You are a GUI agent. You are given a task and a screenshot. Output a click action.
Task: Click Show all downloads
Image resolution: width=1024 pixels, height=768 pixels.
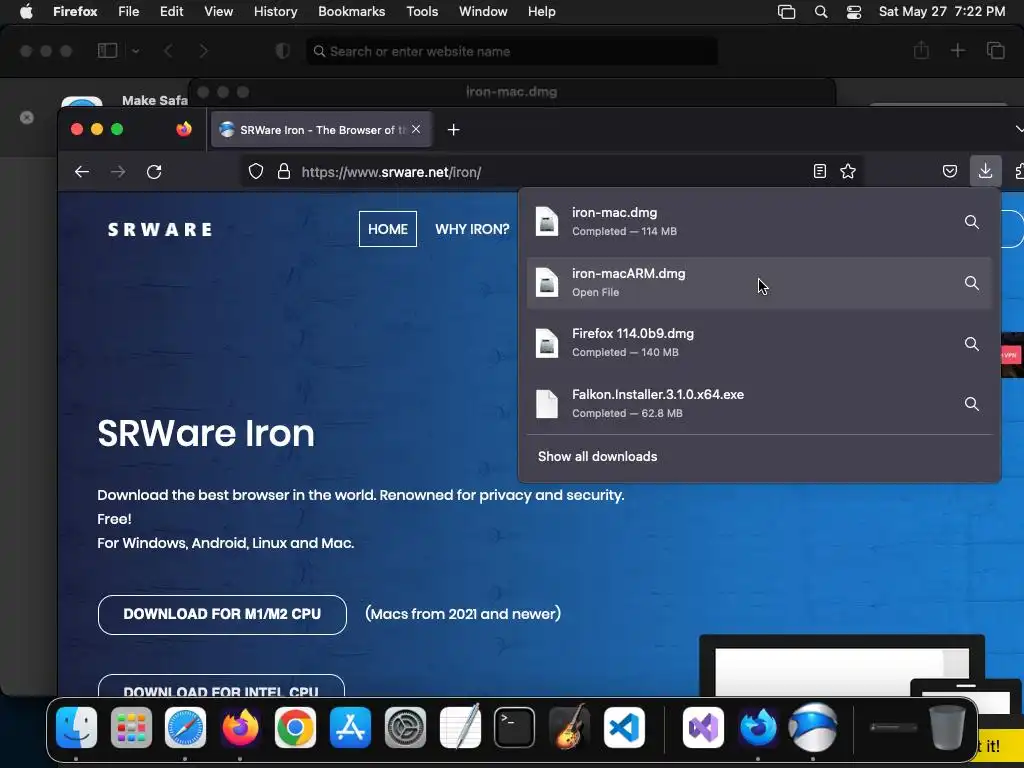598,456
